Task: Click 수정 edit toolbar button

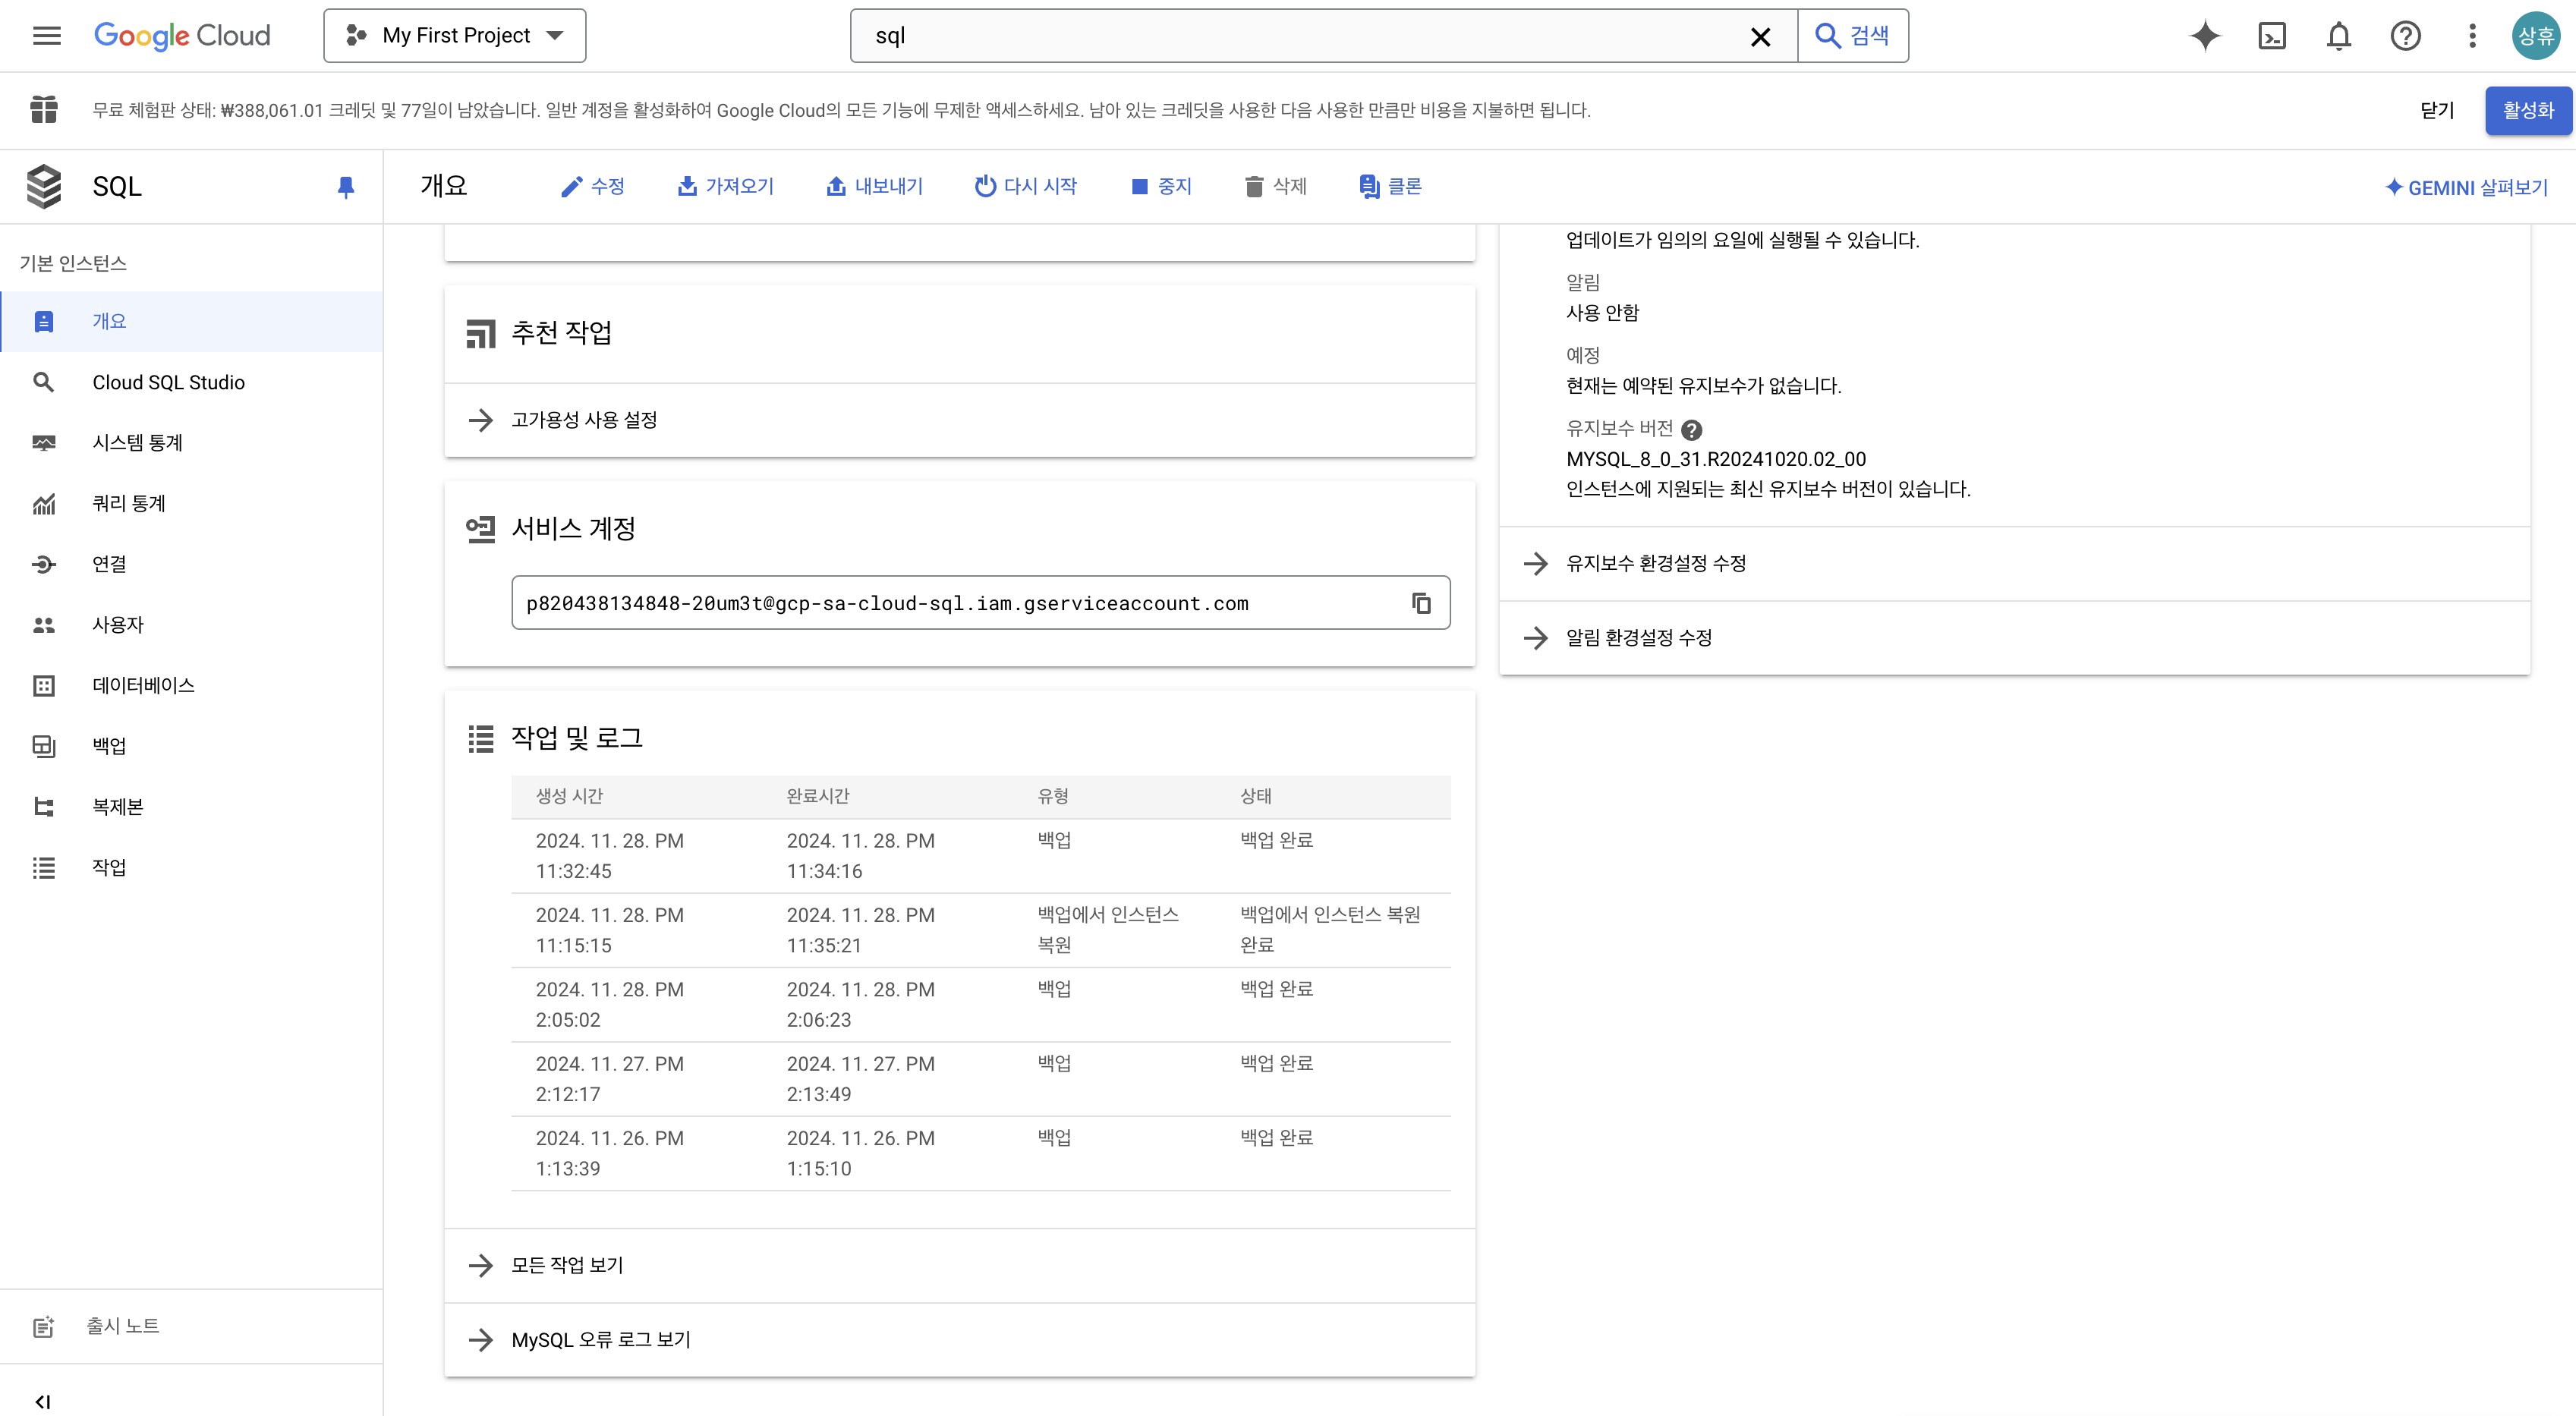Action: (x=593, y=186)
